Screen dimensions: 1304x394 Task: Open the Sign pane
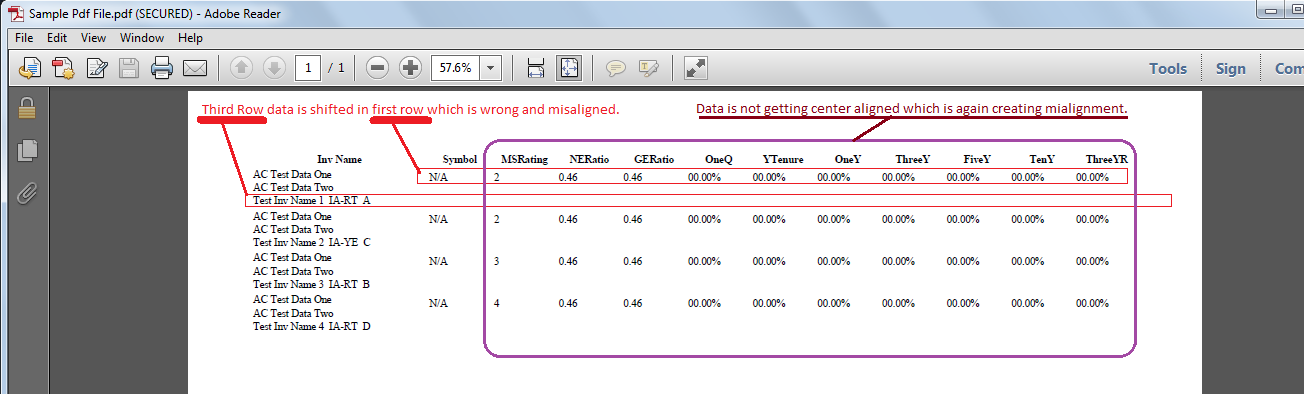[1231, 69]
